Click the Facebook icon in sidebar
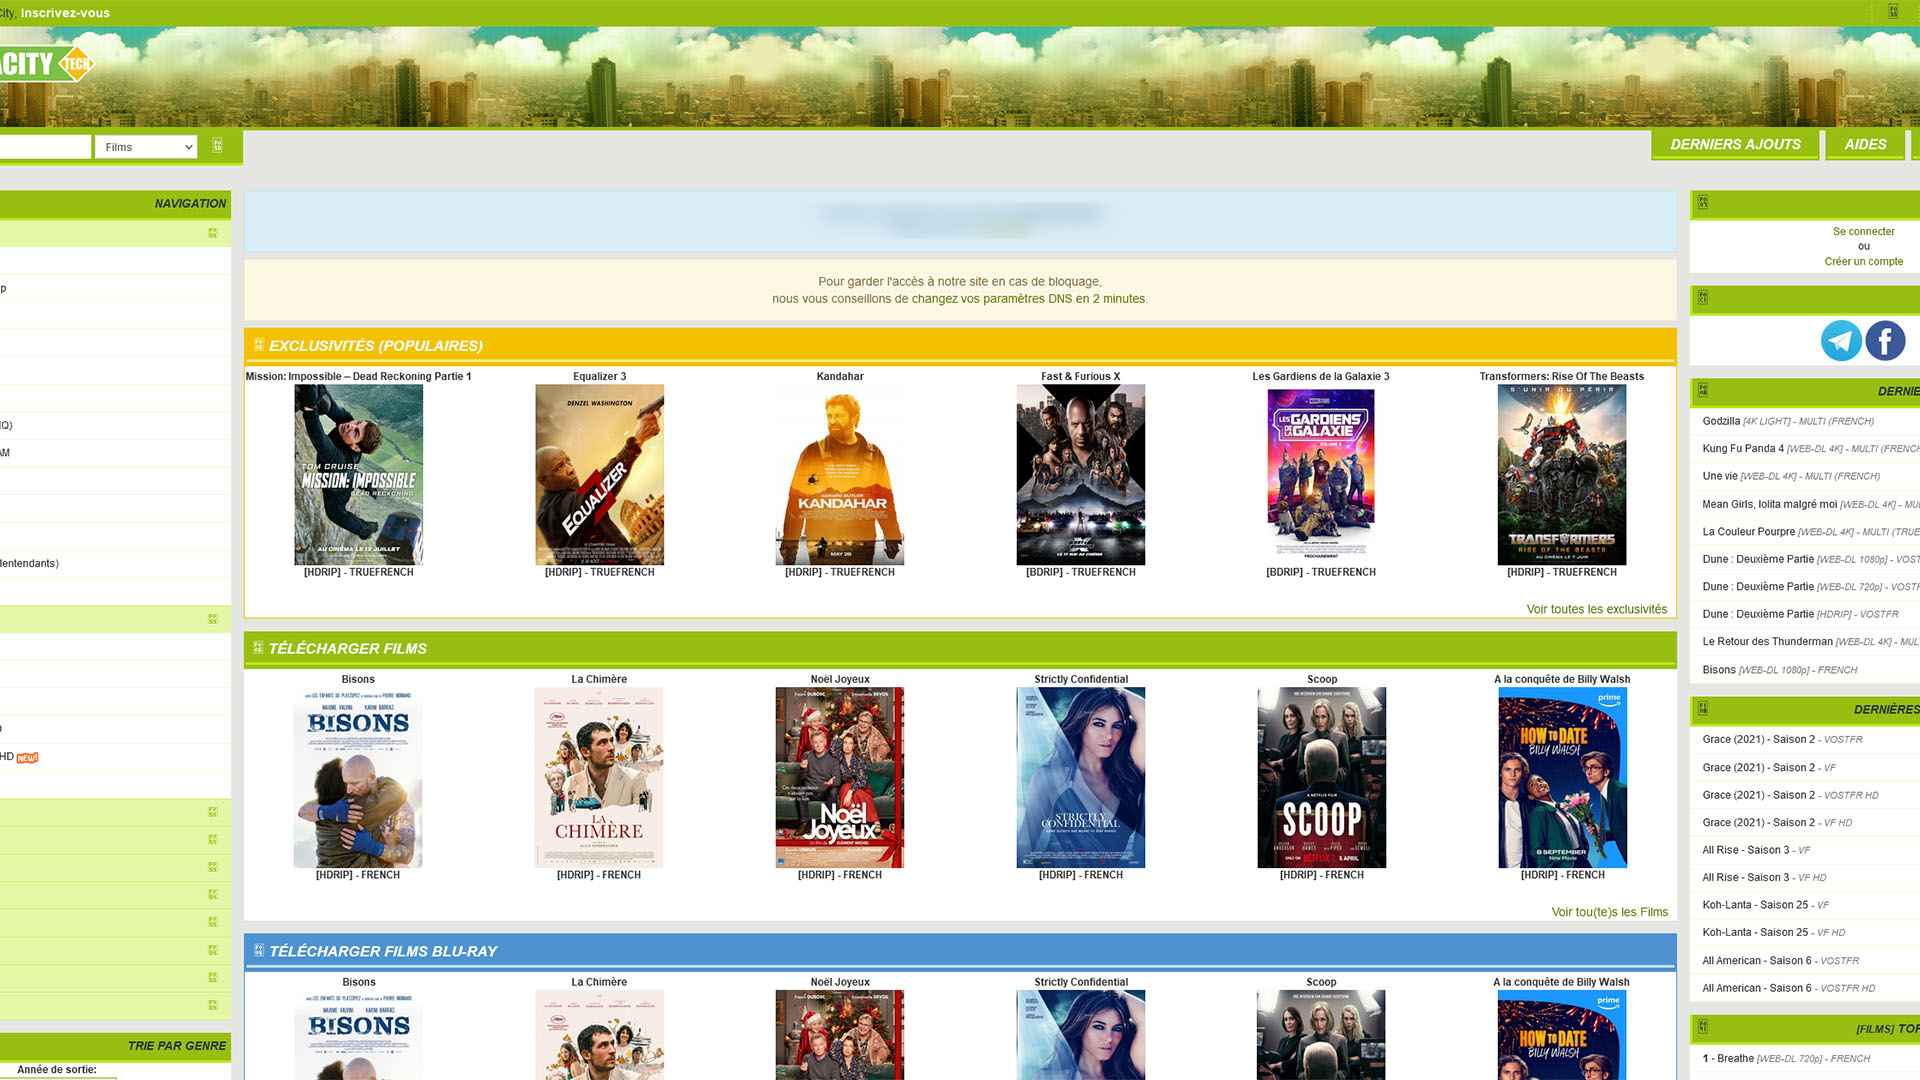Viewport: 1920px width, 1080px height. click(x=1884, y=340)
